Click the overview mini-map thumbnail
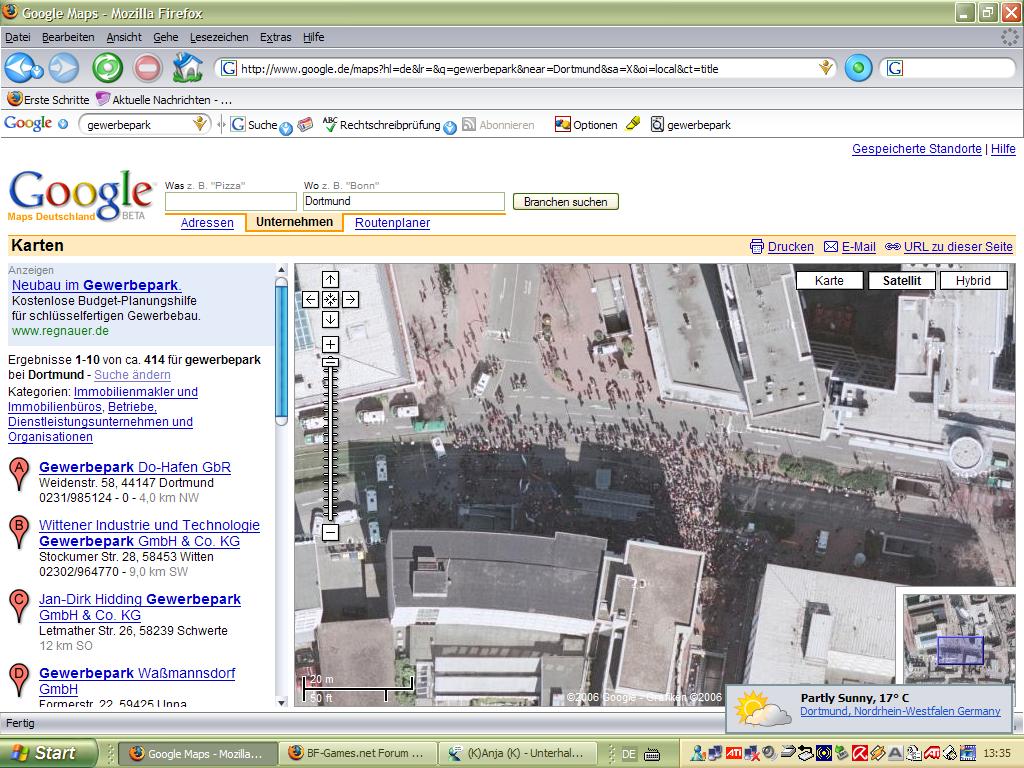 [960, 637]
